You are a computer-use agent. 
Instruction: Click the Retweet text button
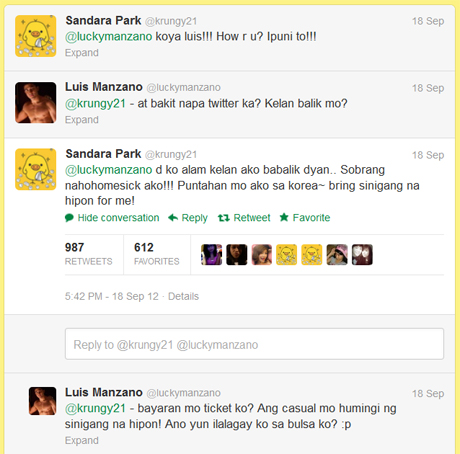click(x=252, y=218)
